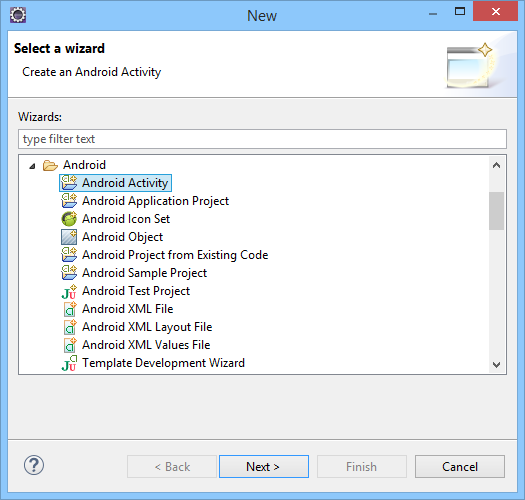Click the Cancel button

coord(460,467)
